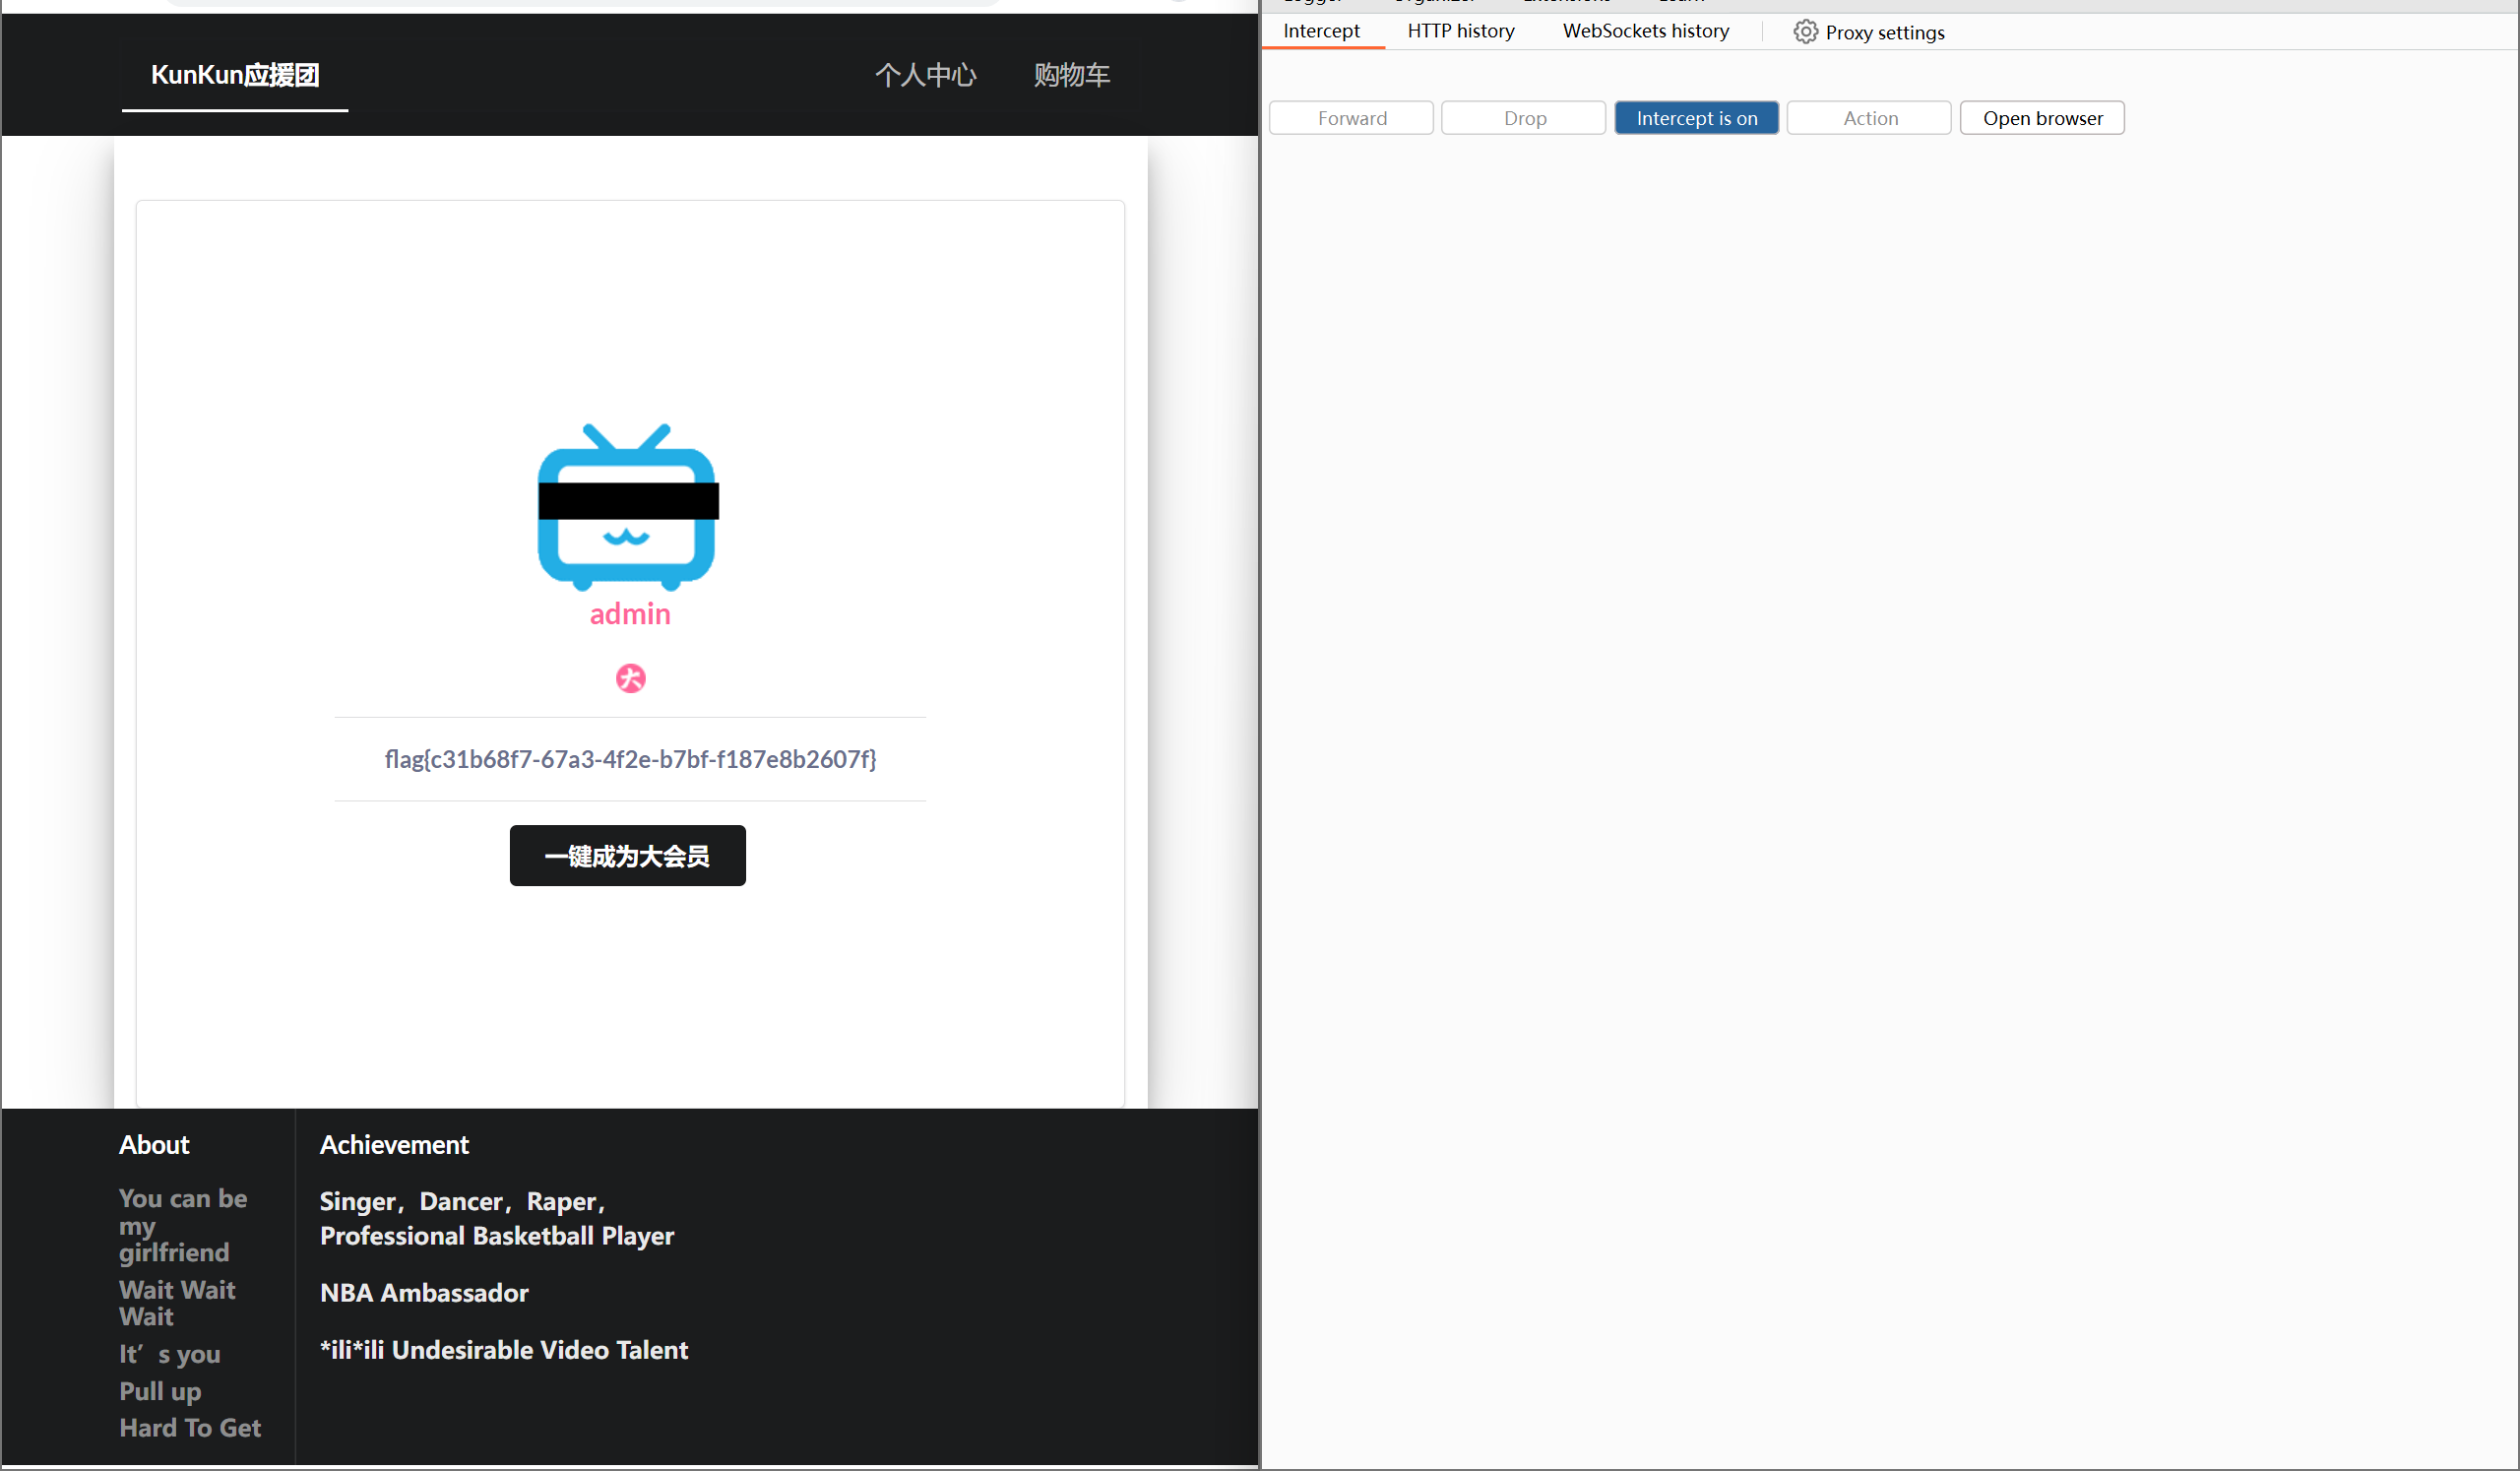Click the 'Singer, Dancer, Raper,' line

click(462, 1202)
